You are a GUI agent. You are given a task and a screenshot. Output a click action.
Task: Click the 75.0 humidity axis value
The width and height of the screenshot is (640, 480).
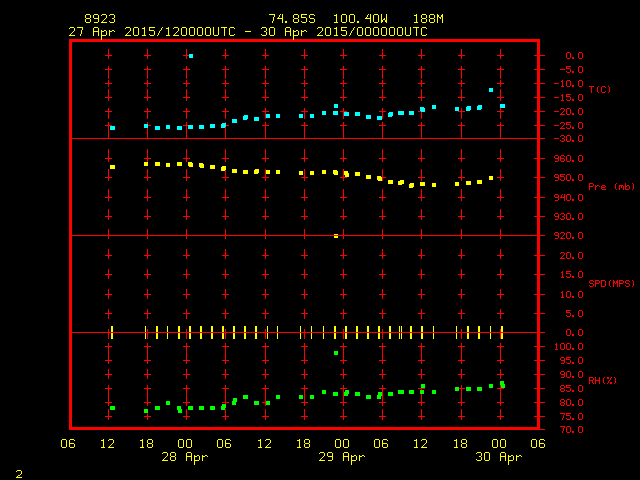[571, 416]
